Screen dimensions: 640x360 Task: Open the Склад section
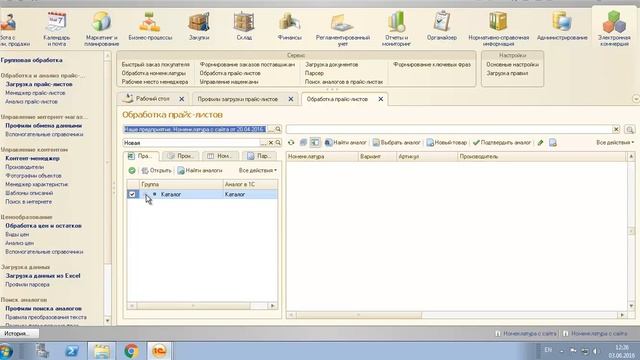click(x=244, y=27)
